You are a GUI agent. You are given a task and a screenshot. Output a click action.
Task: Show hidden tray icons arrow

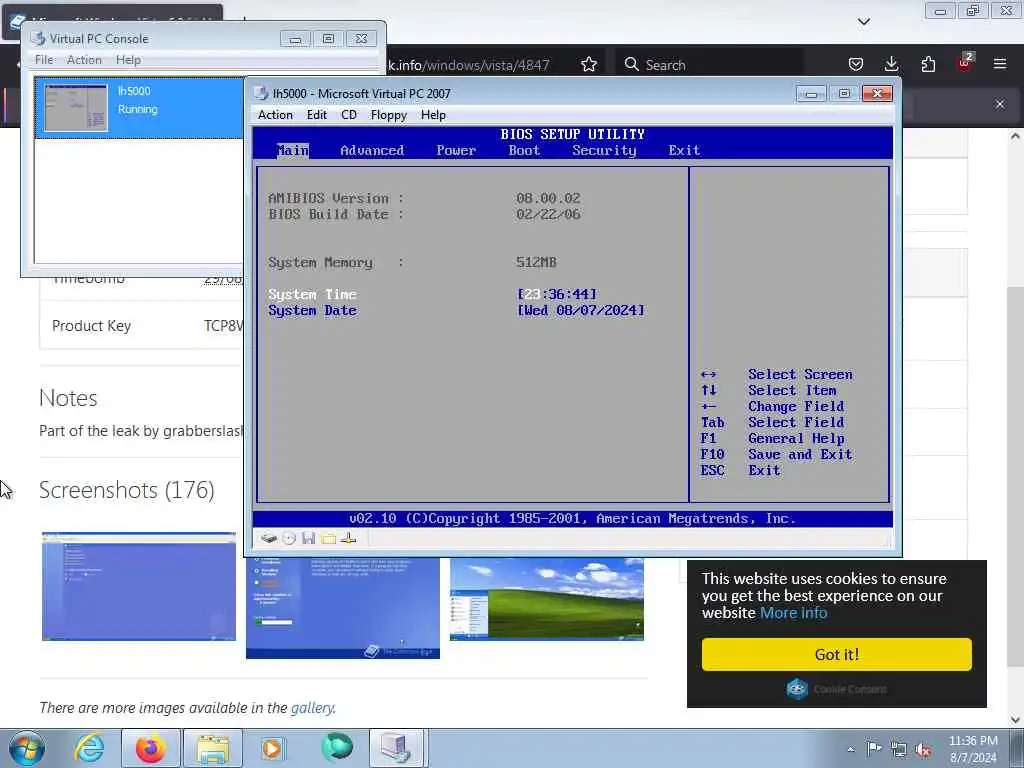click(850, 749)
